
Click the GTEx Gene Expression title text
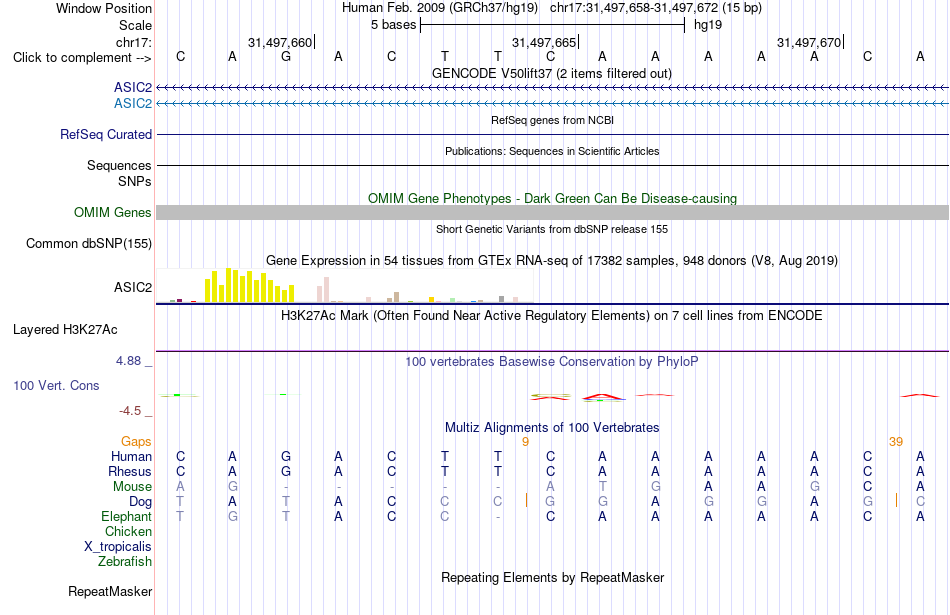[552, 261]
